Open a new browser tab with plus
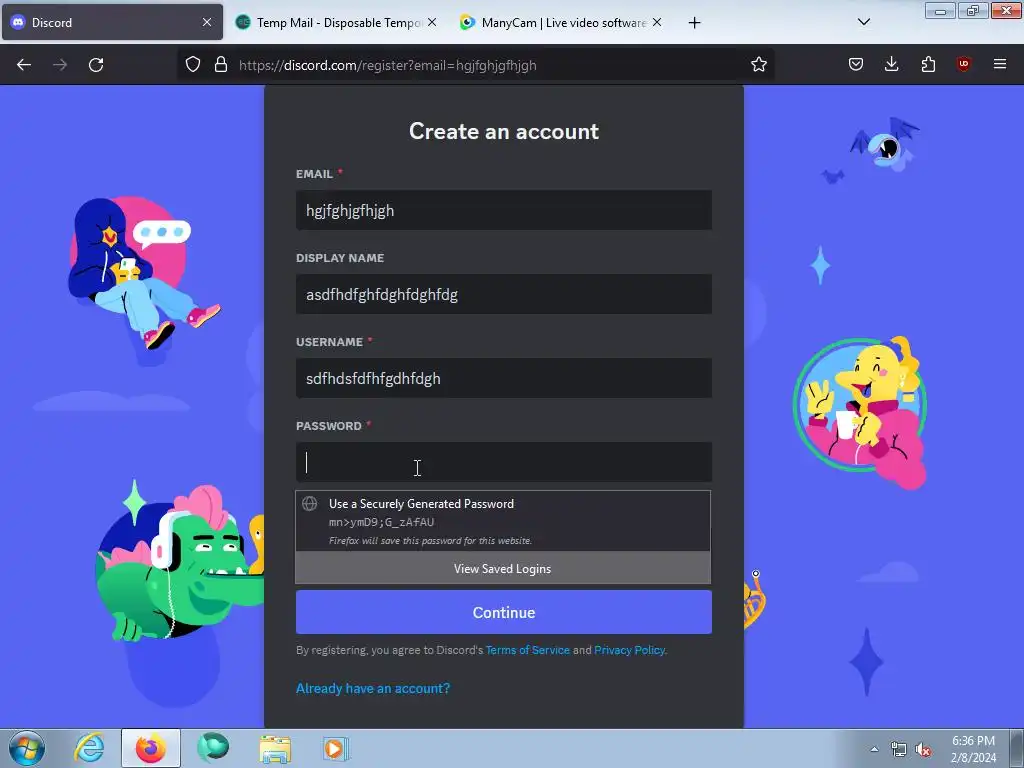The image size is (1024, 768). click(694, 23)
